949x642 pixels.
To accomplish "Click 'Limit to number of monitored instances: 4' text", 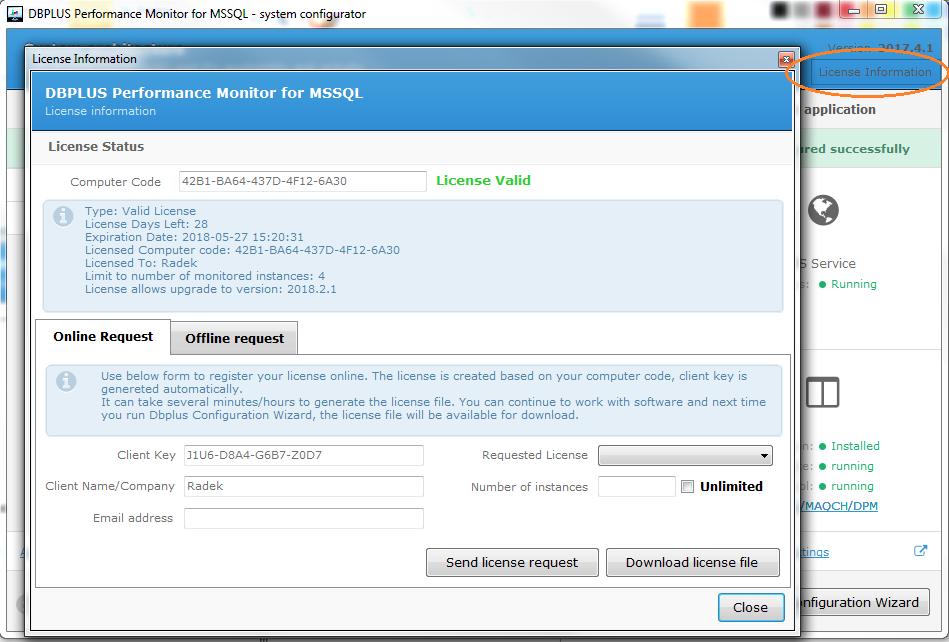I will click(205, 276).
